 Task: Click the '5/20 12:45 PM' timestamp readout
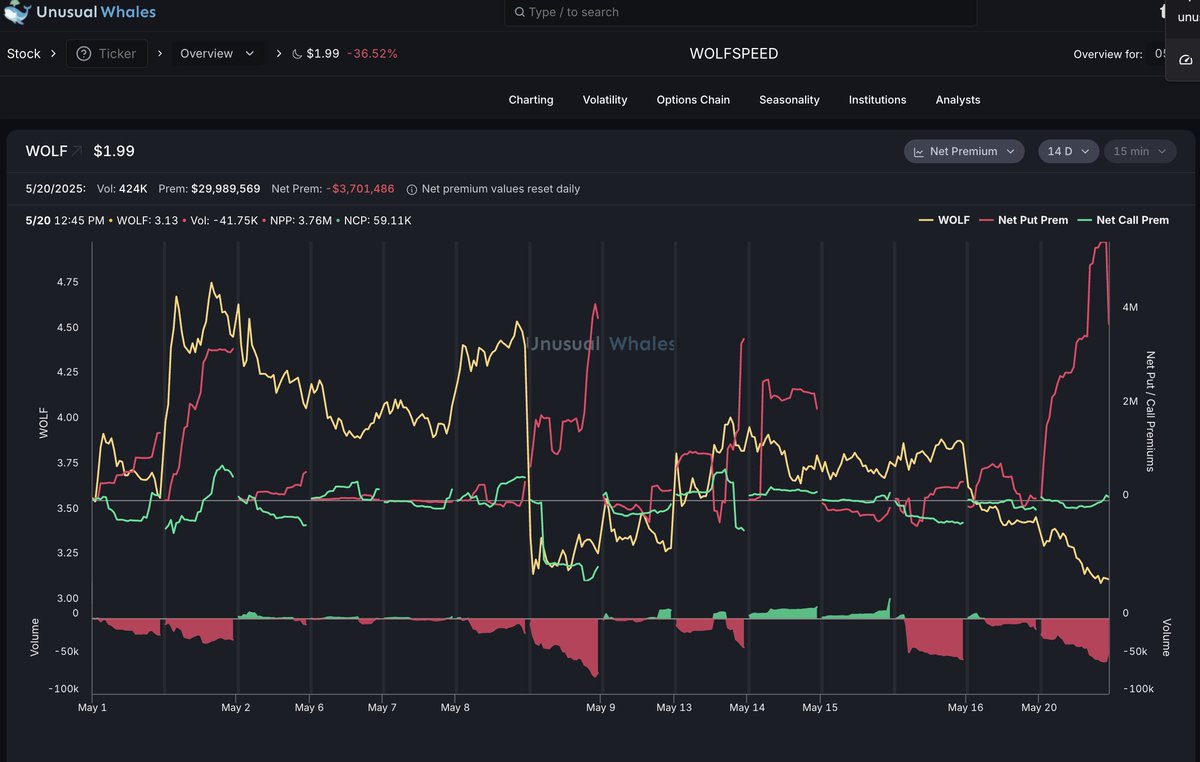(65, 220)
